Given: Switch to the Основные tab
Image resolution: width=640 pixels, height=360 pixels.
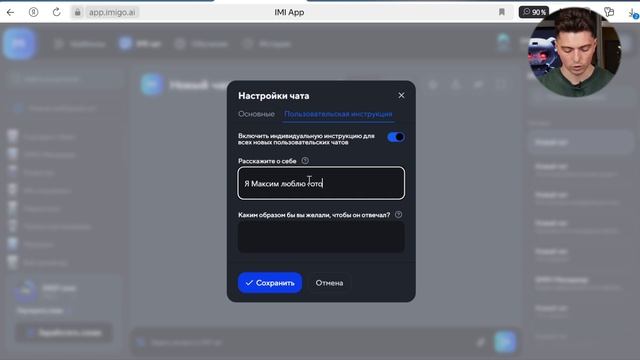Looking at the screenshot, I should [x=256, y=114].
